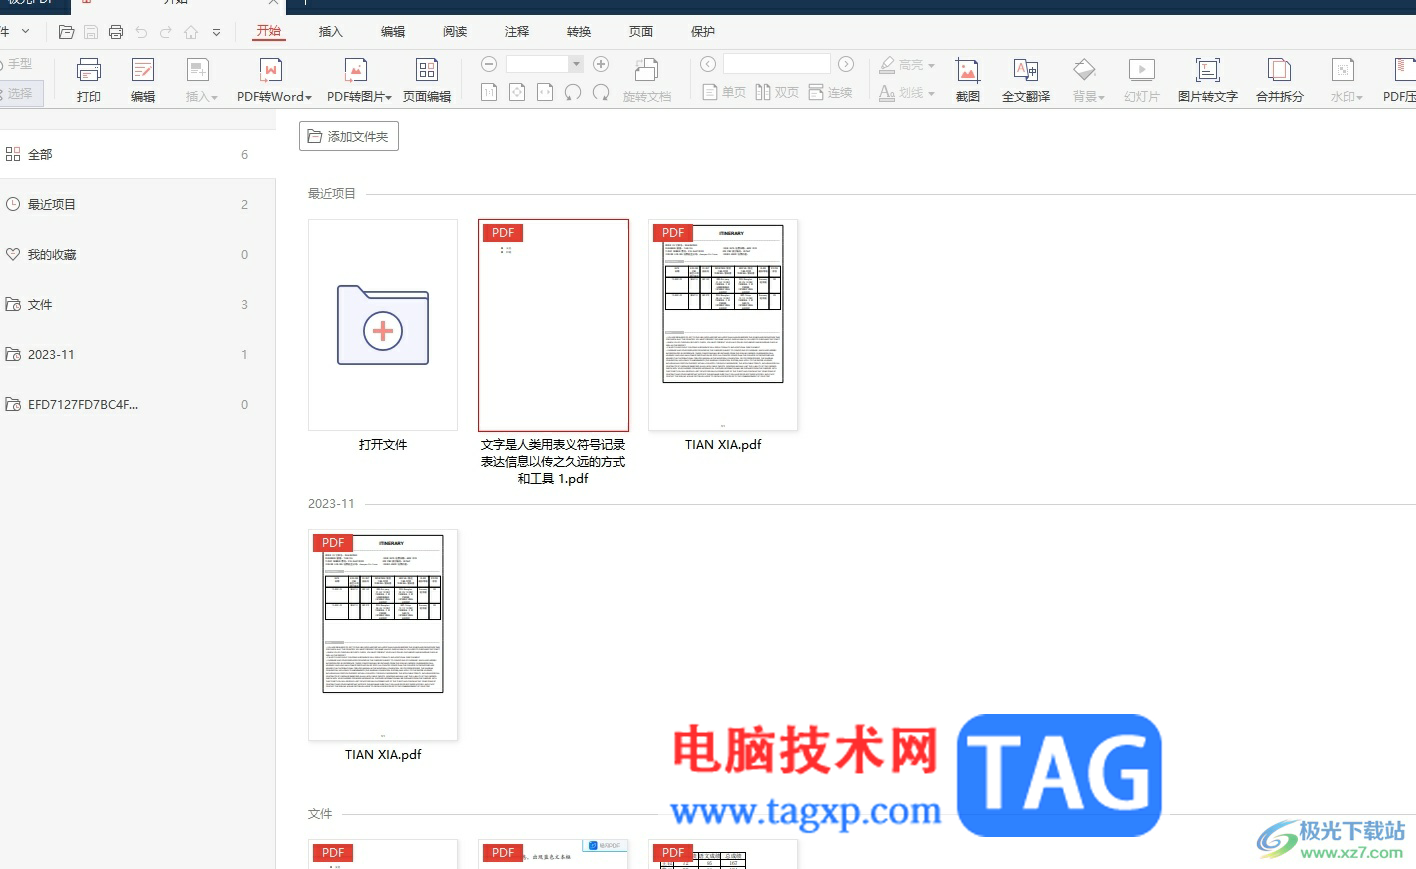The width and height of the screenshot is (1416, 869).
Task: Click the Home icon in quick toolbar
Action: point(191,32)
